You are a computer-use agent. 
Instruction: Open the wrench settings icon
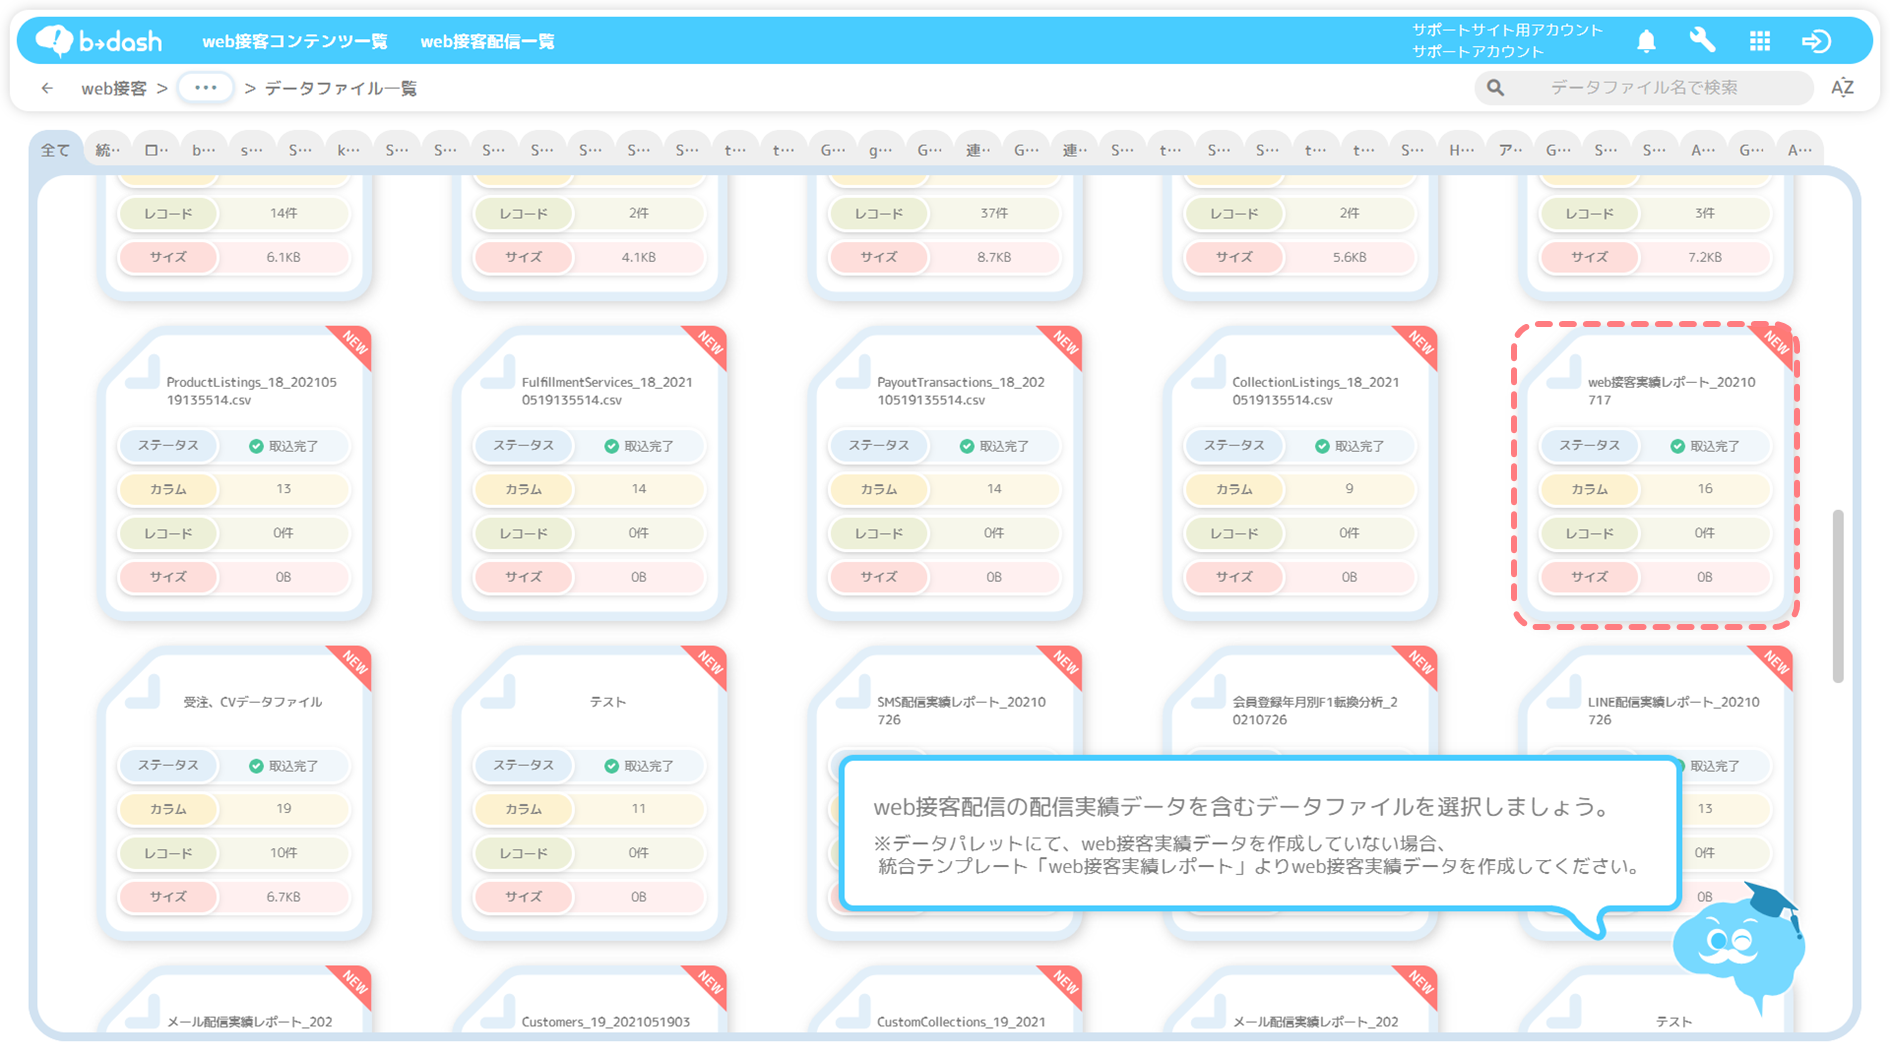1702,40
